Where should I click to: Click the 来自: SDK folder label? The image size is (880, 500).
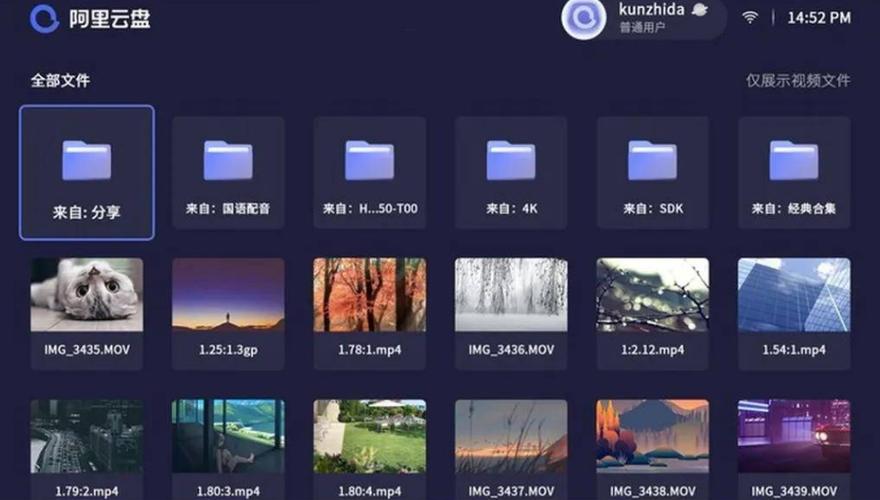coord(653,209)
